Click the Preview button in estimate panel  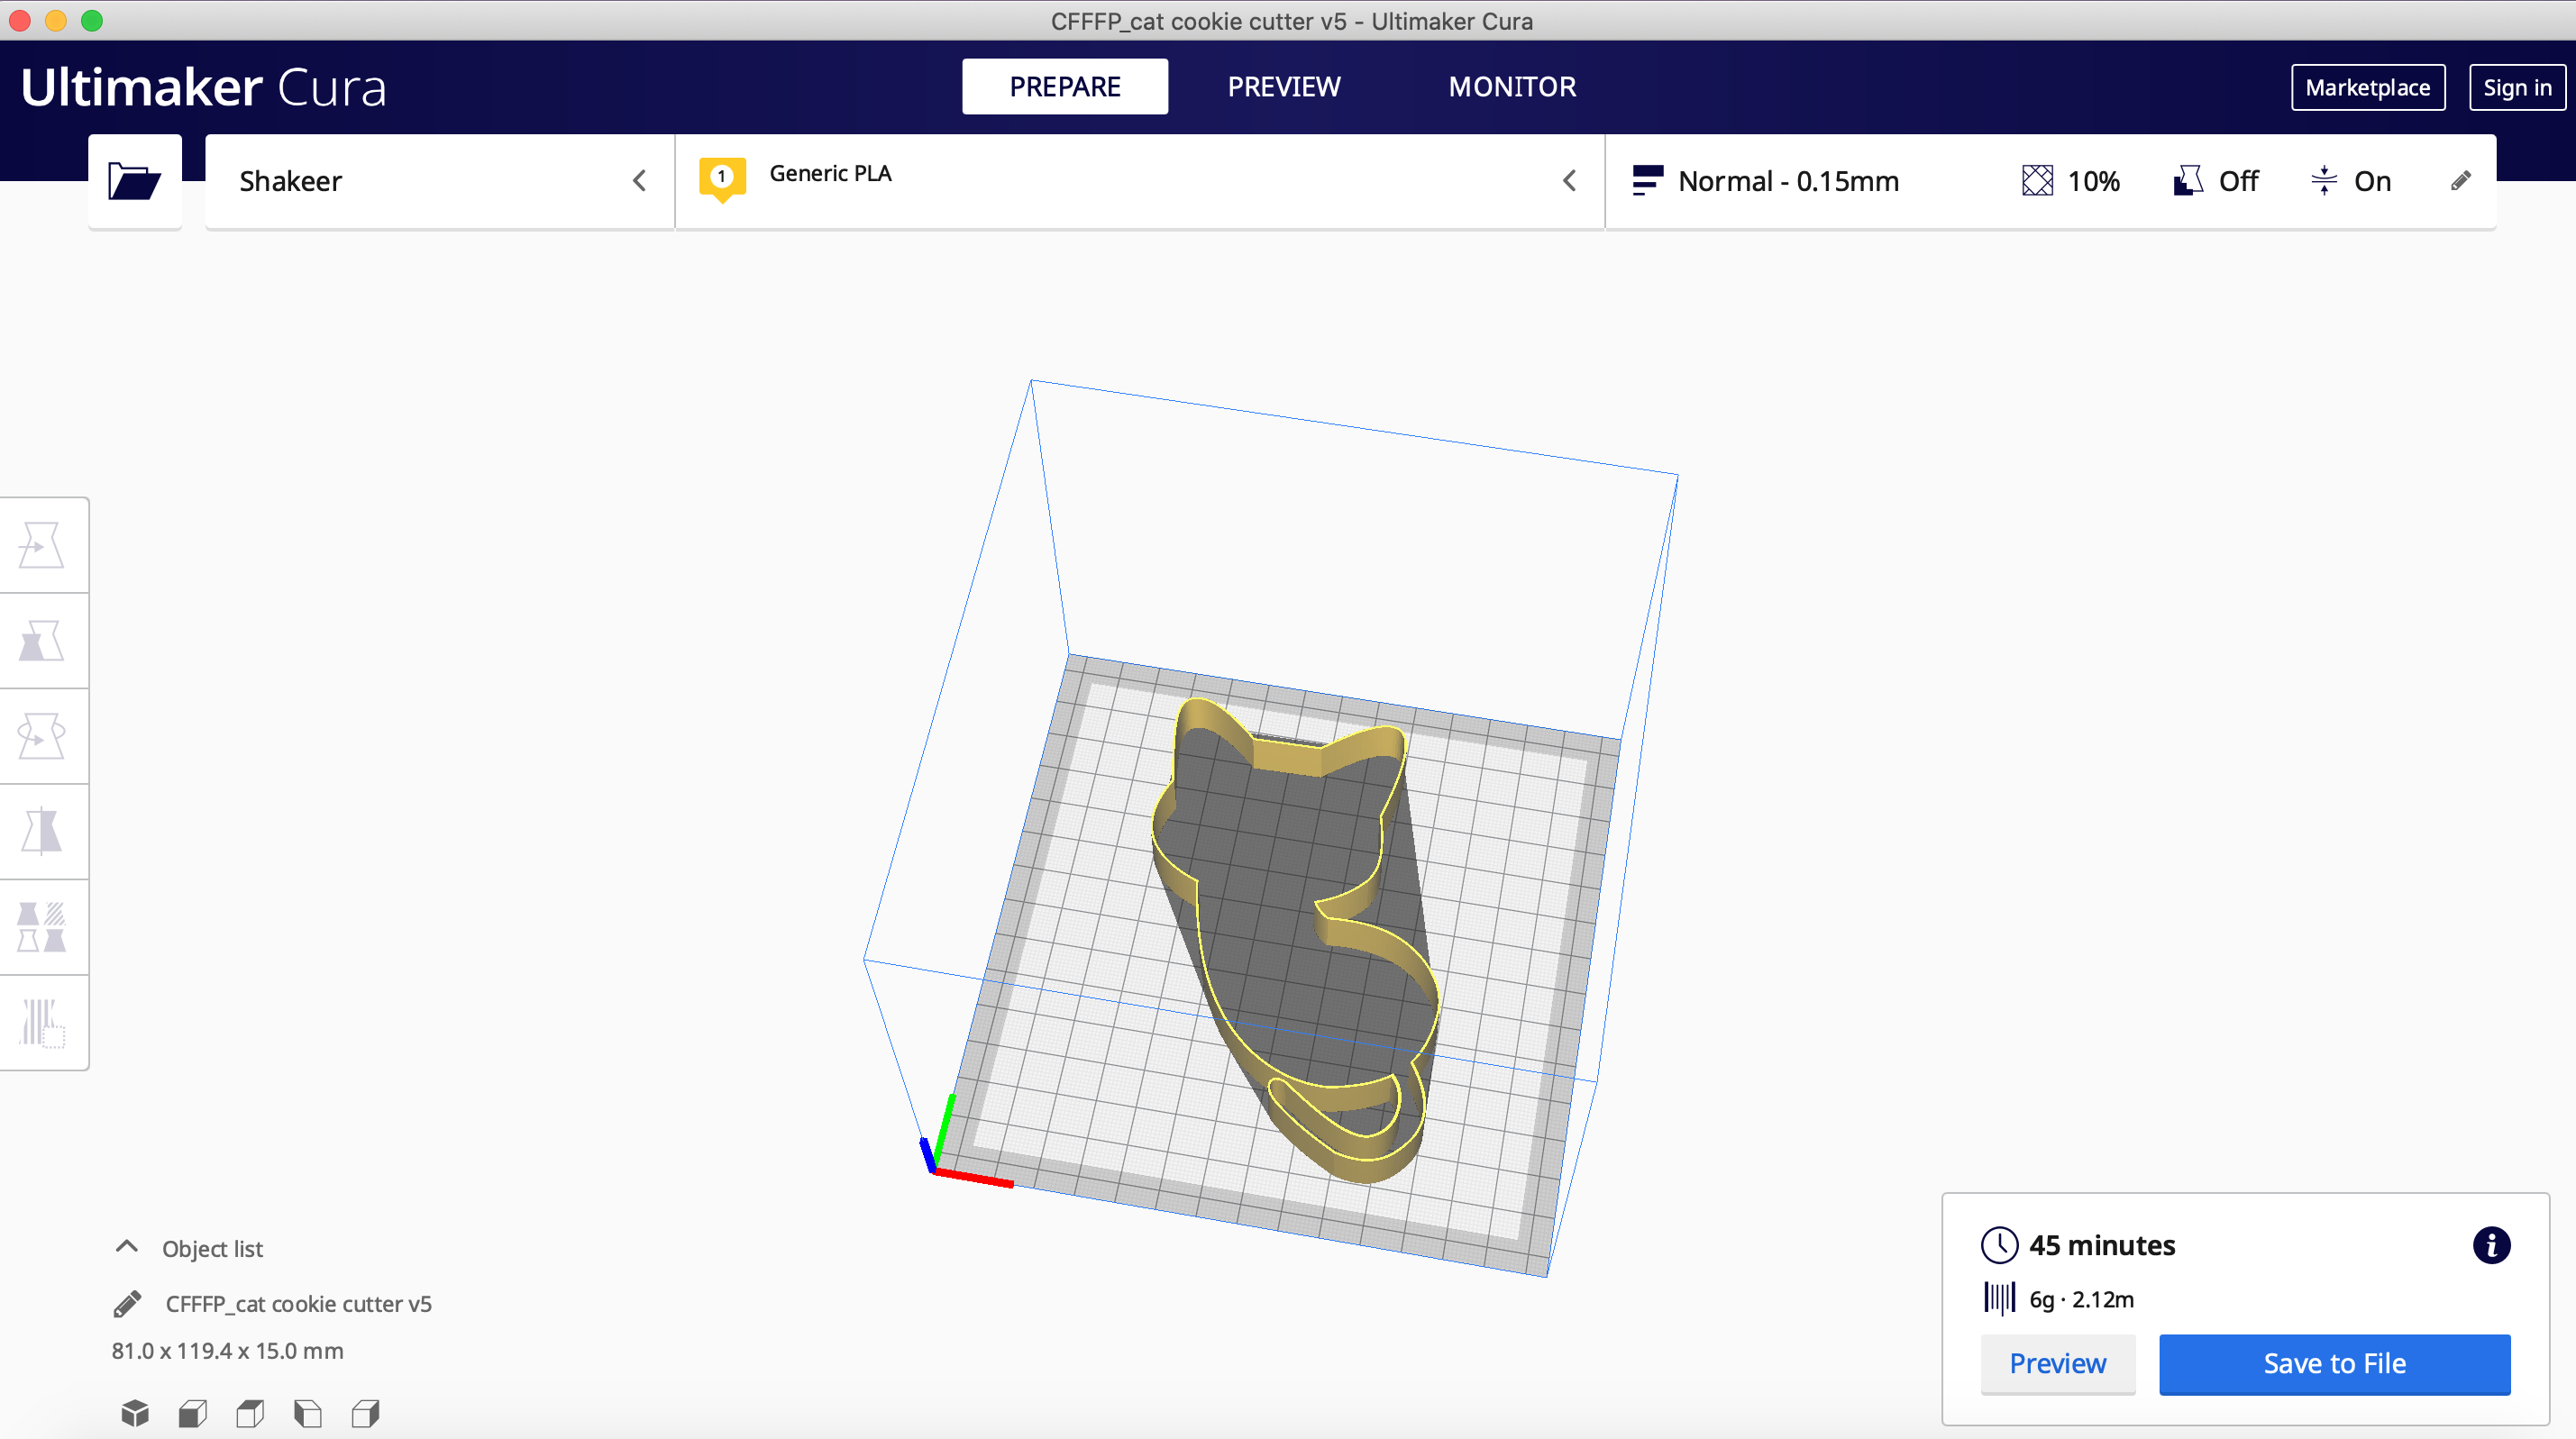2058,1364
